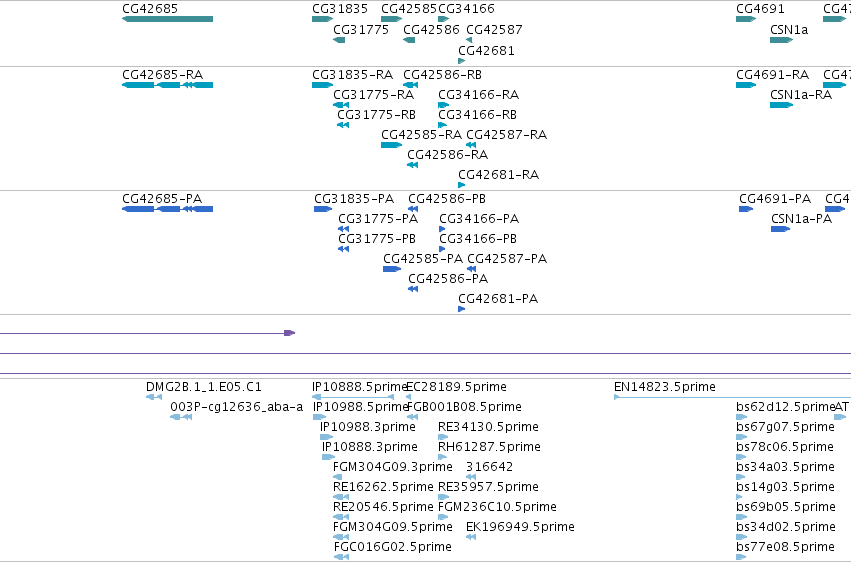
Task: Select the CG34166-RA transcript label
Action: tap(479, 95)
